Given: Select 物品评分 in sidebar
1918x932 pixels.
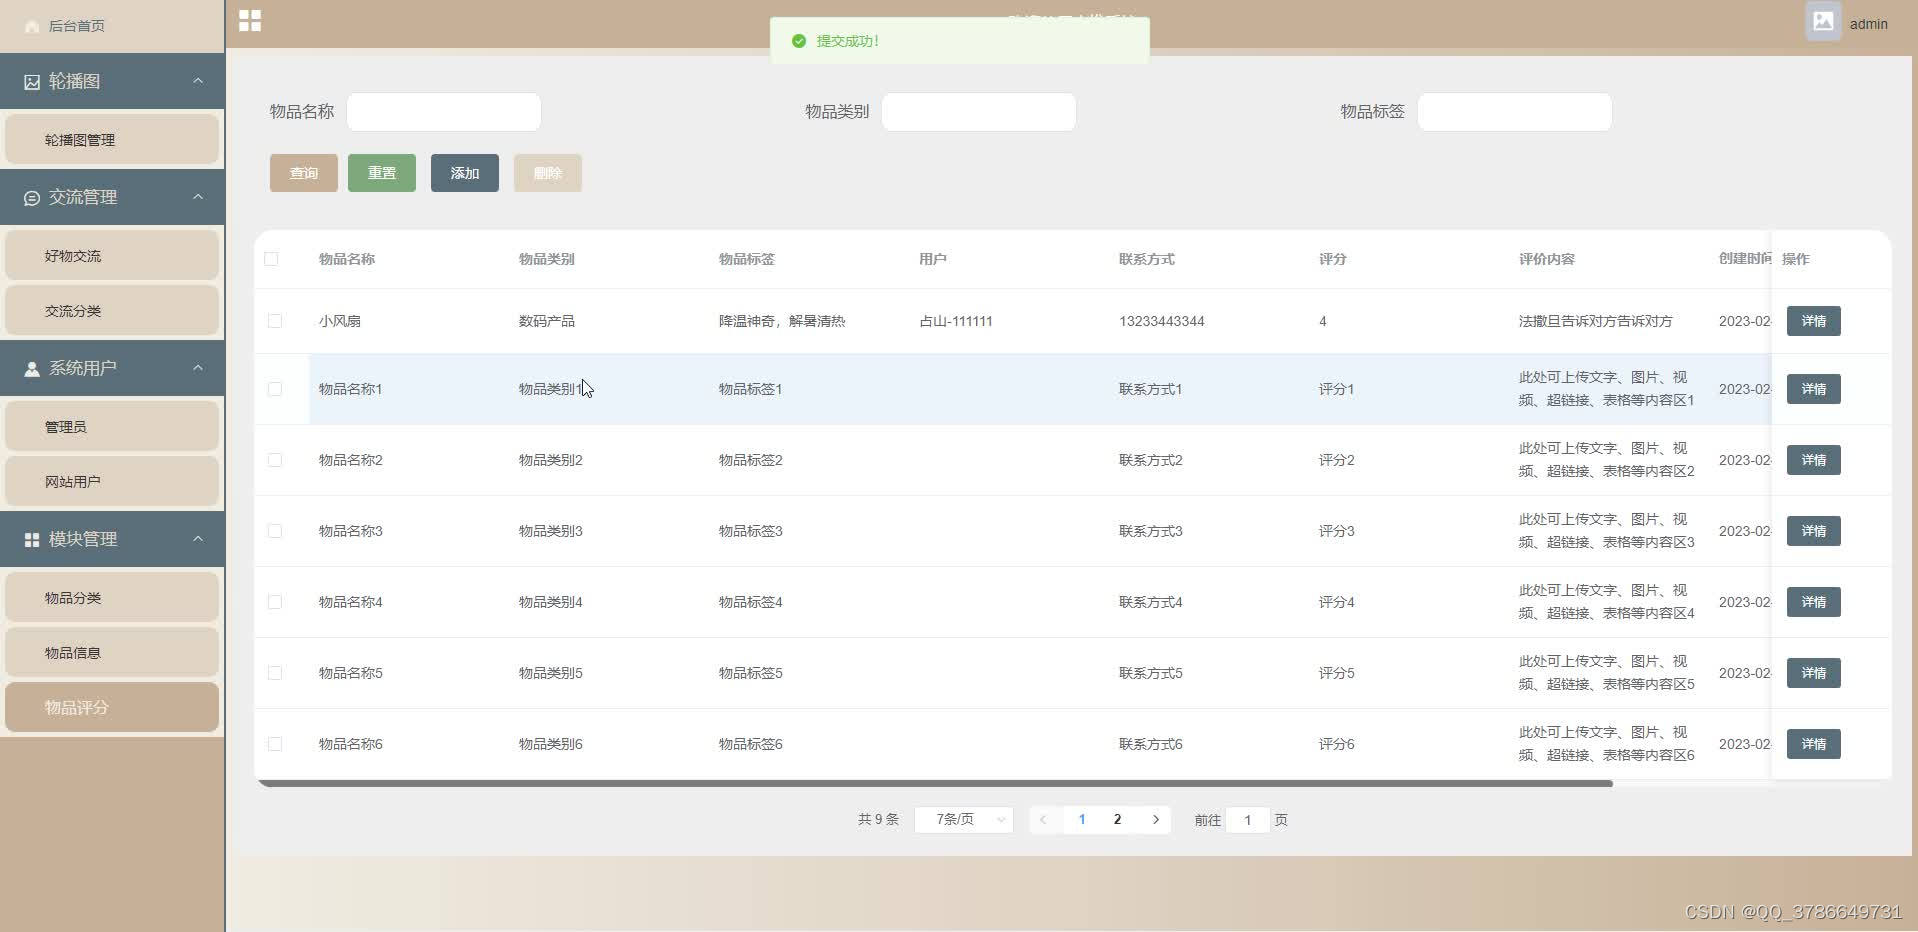Looking at the screenshot, I should pyautogui.click(x=112, y=708).
